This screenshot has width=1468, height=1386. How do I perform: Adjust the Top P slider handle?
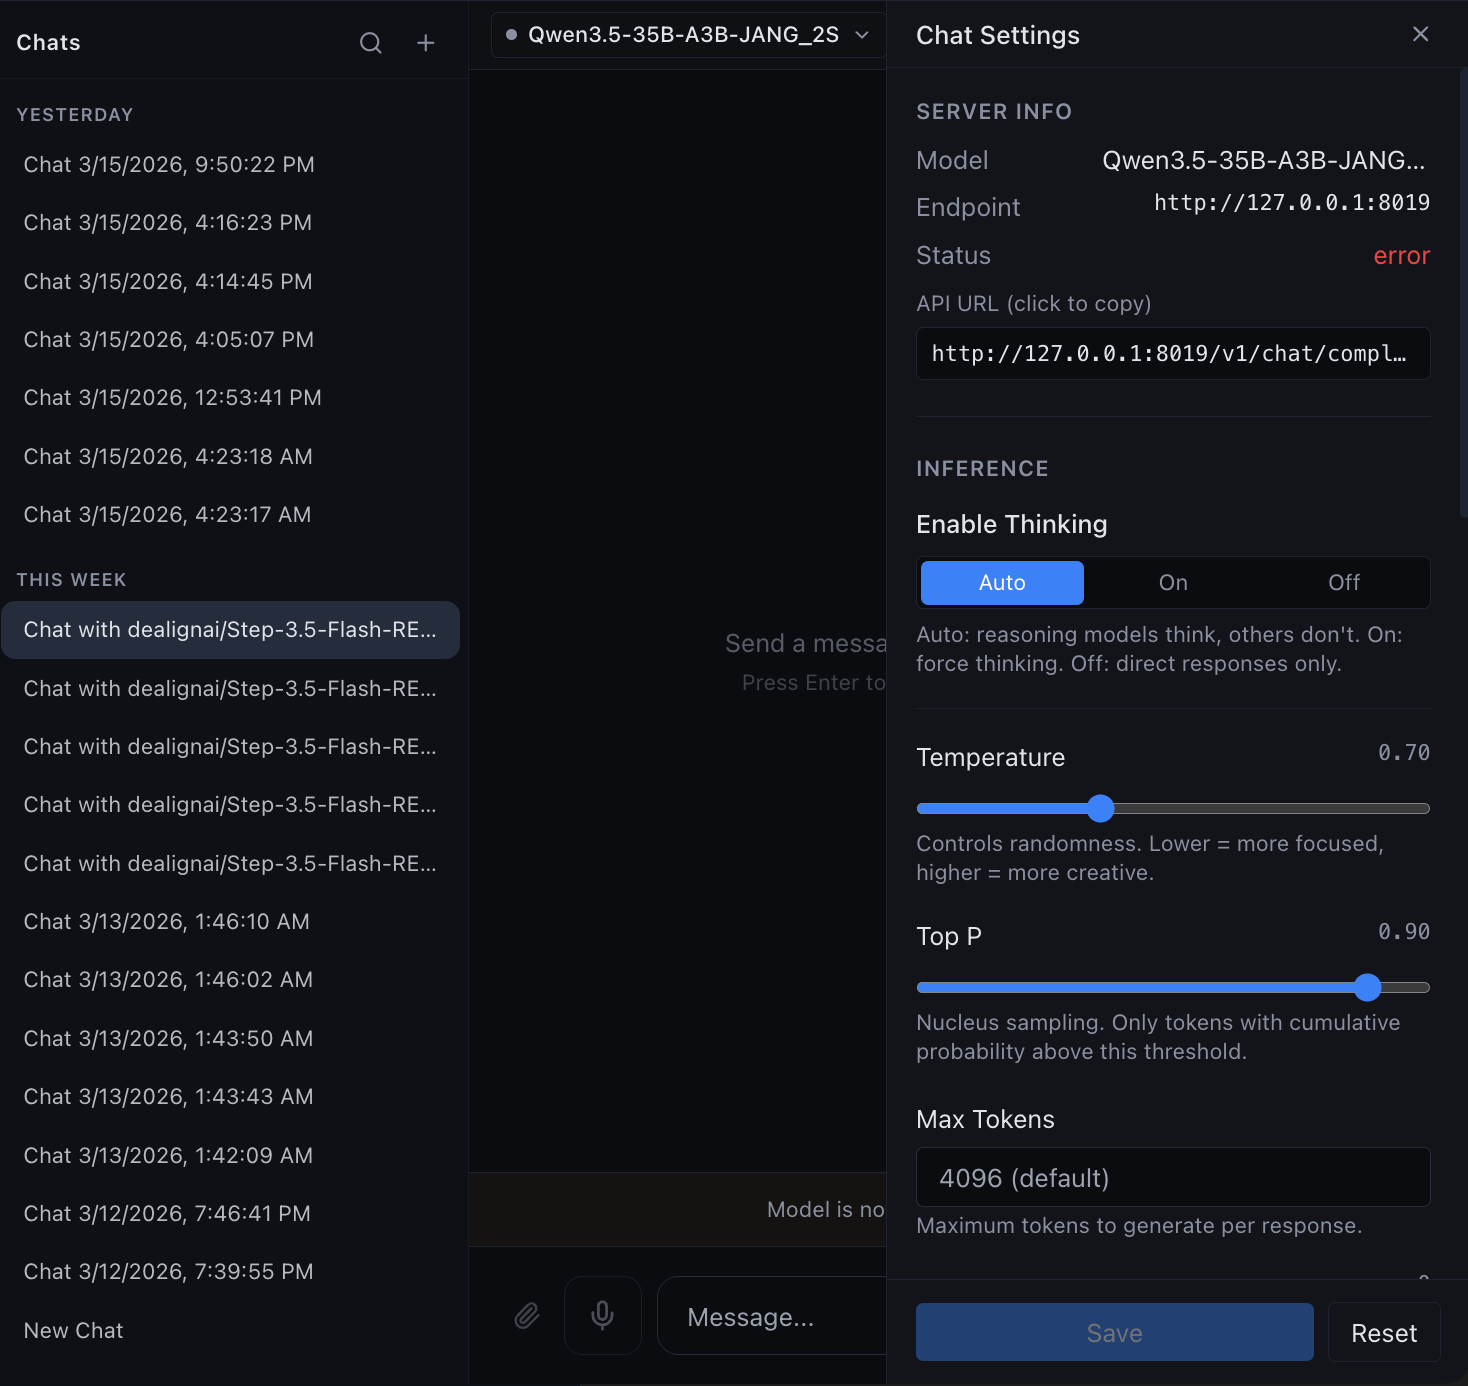(1367, 987)
